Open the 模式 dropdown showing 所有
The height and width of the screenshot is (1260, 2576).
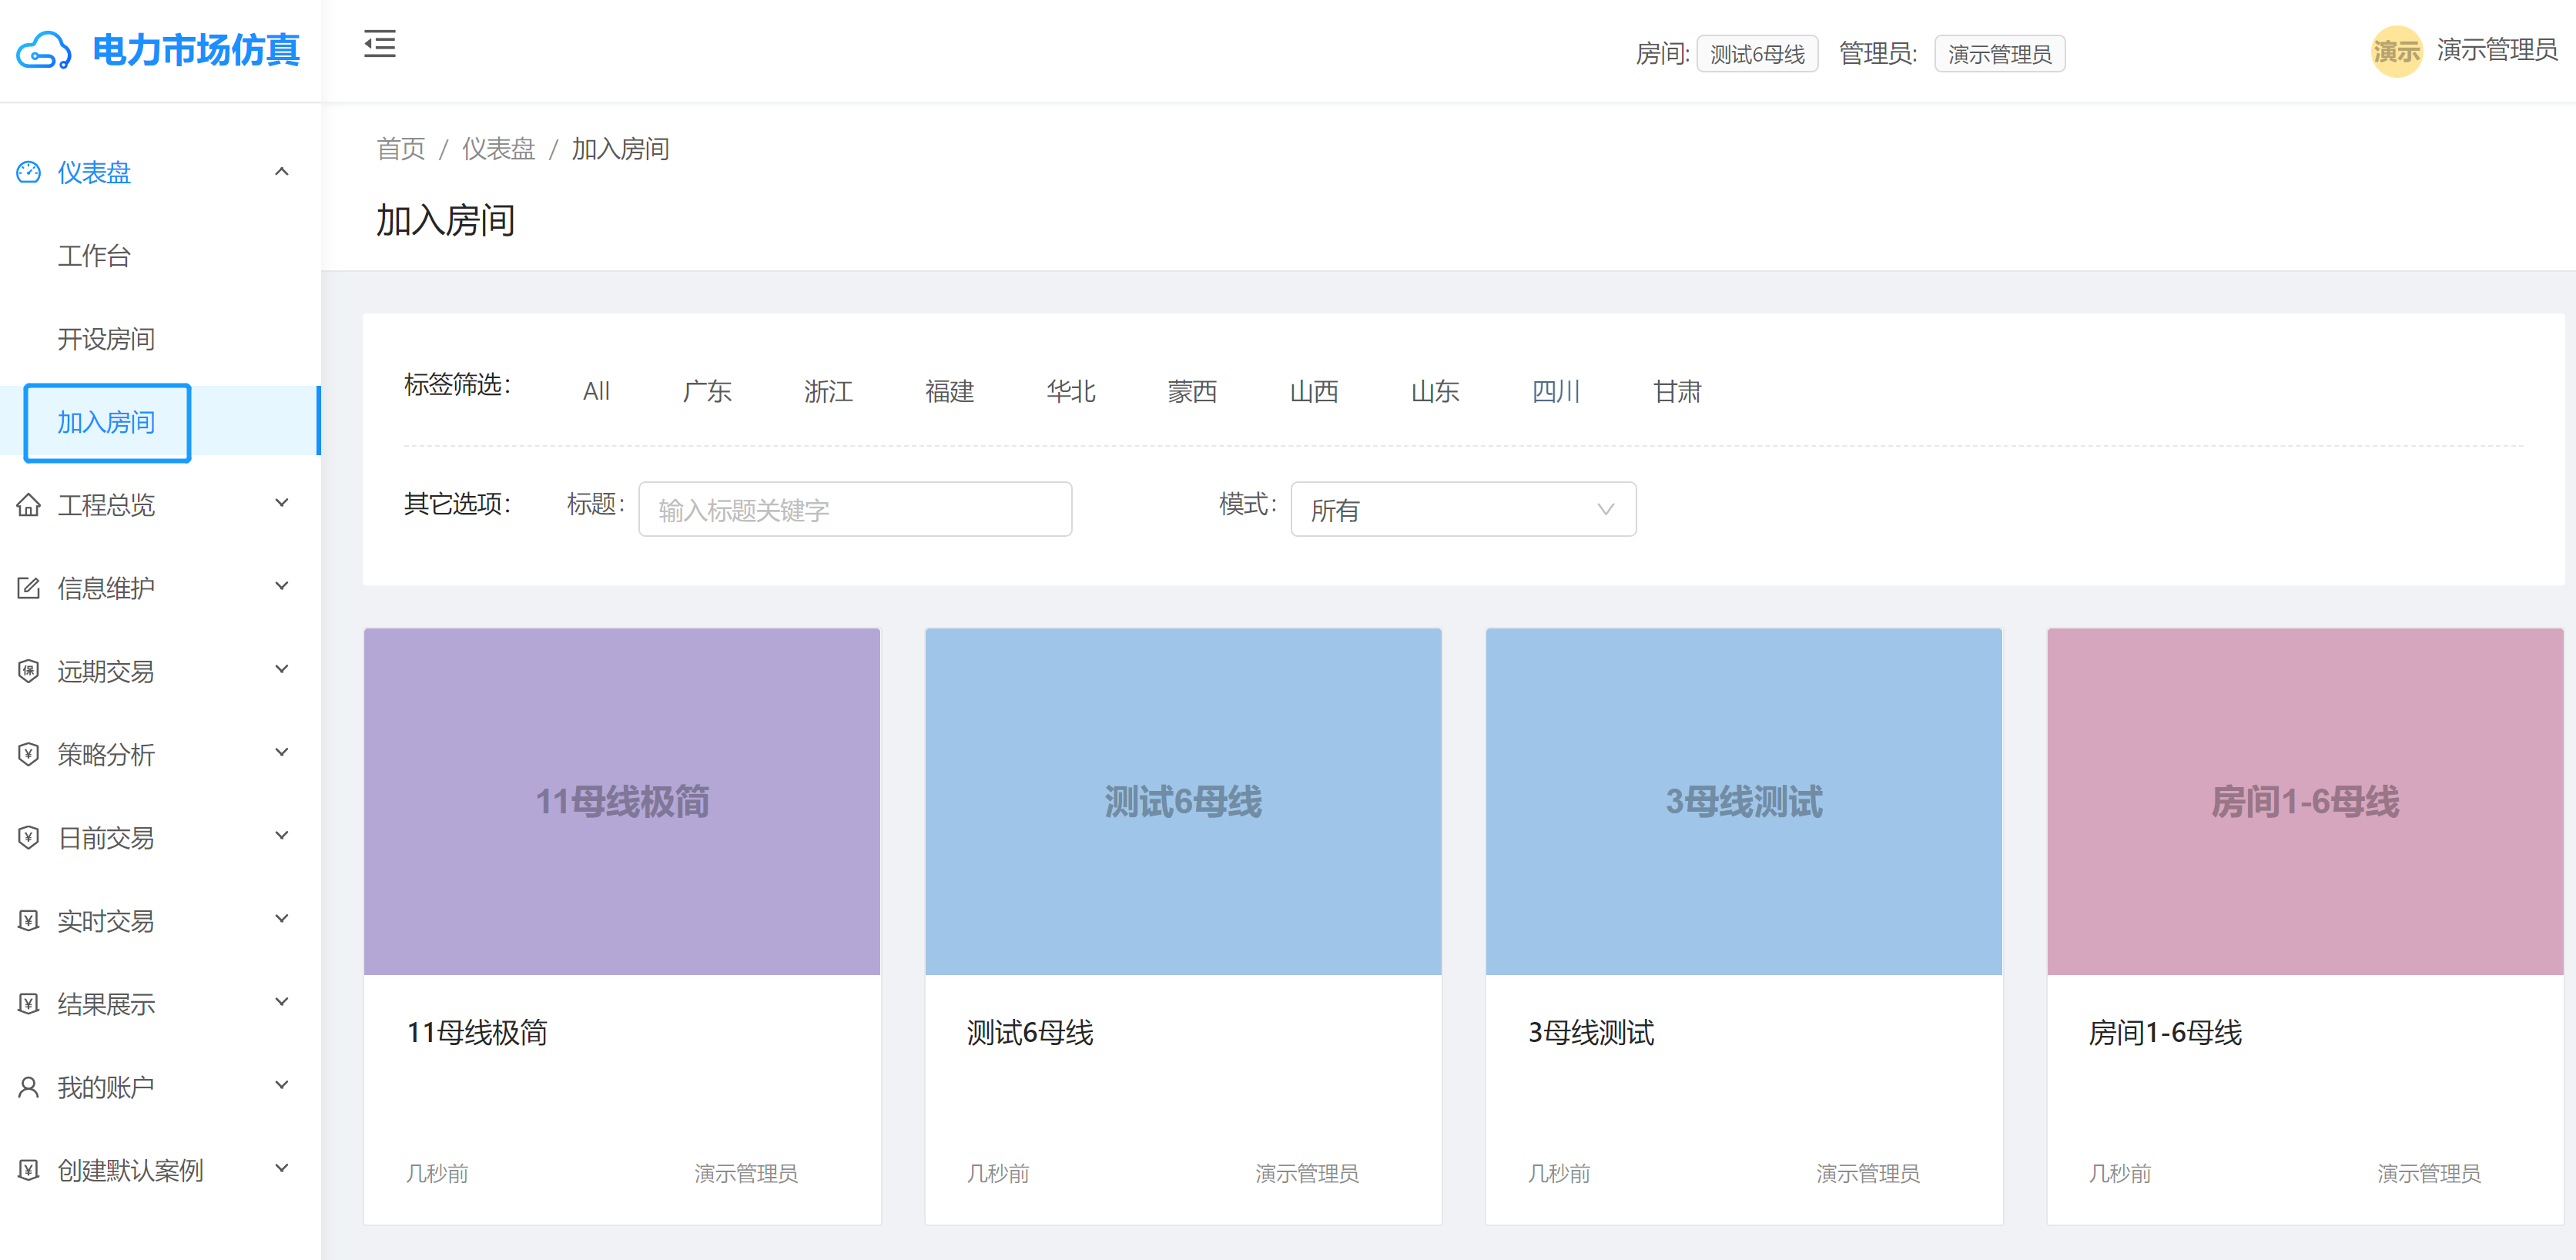click(x=1463, y=510)
